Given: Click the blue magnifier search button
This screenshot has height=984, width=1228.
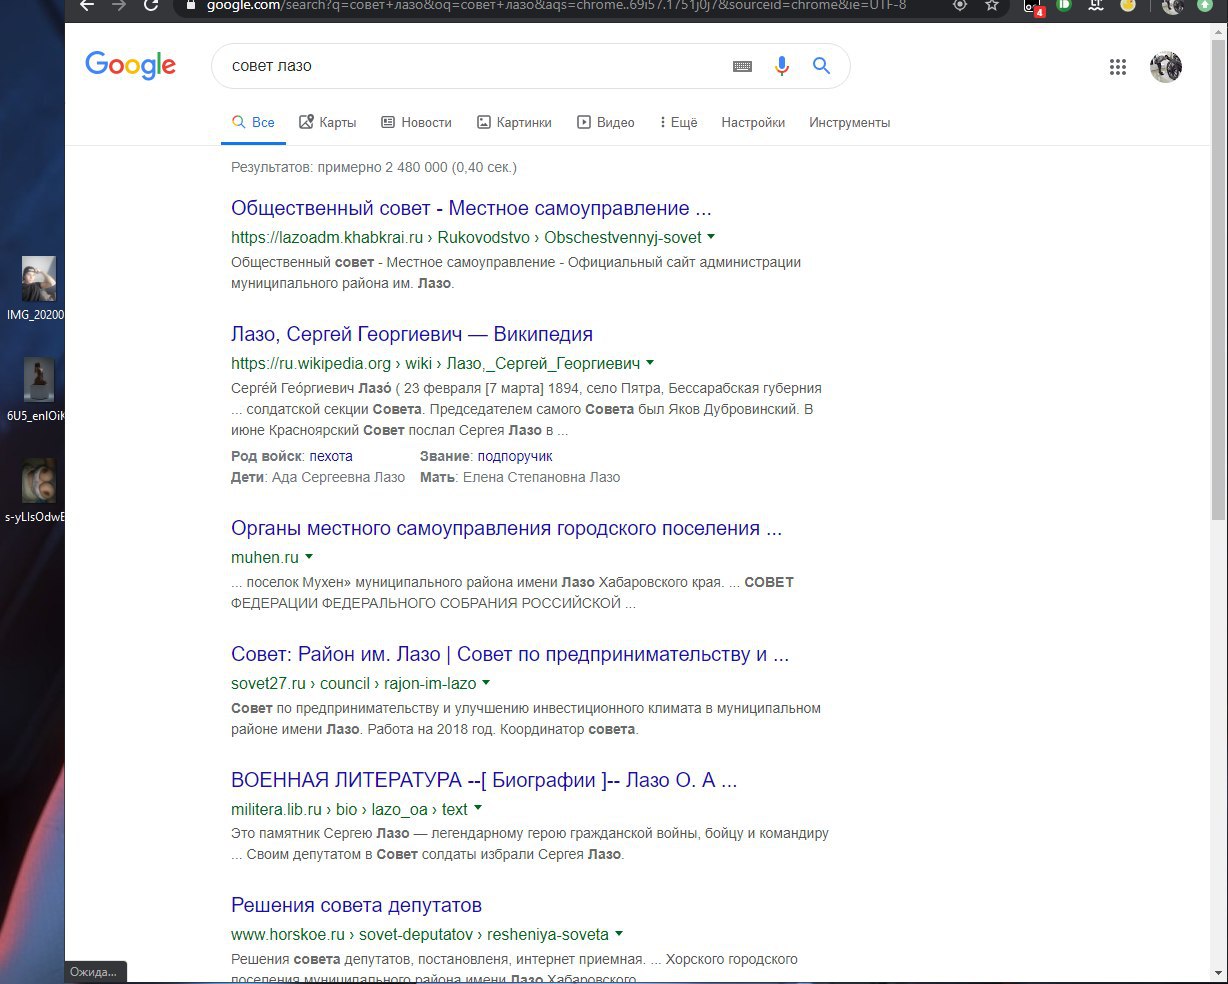Looking at the screenshot, I should pyautogui.click(x=821, y=66).
